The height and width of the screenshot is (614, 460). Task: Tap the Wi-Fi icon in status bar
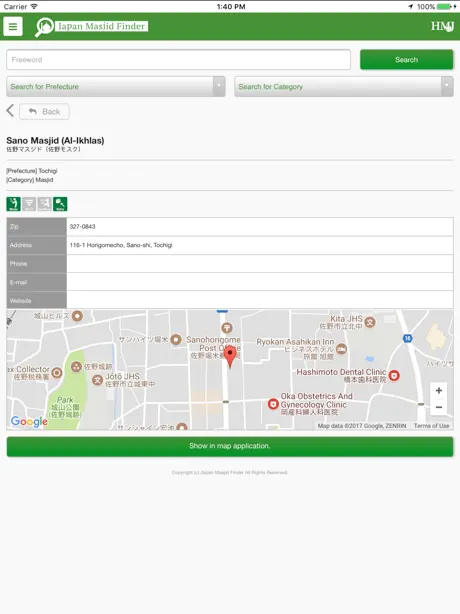click(34, 7)
